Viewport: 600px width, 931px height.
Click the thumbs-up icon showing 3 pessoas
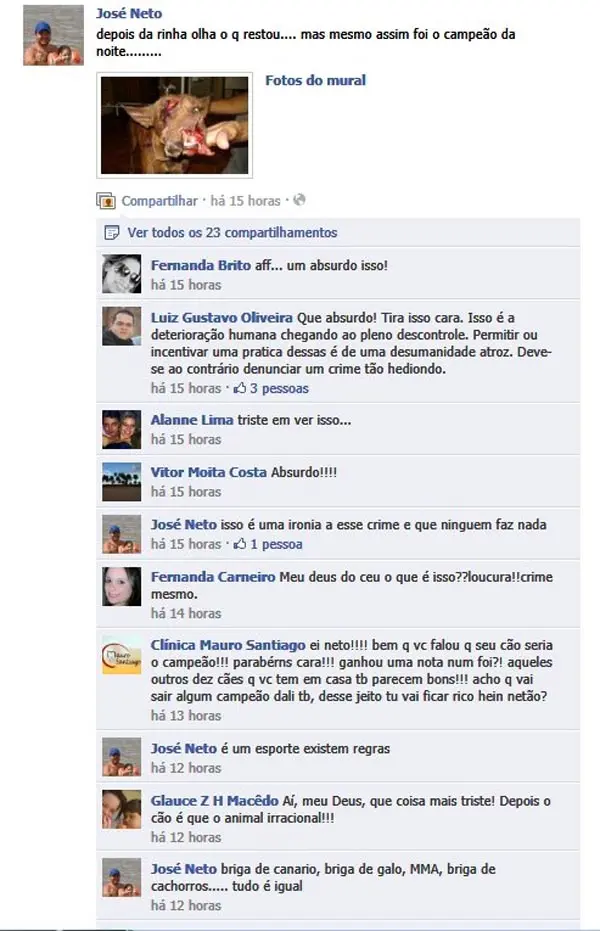(x=240, y=388)
